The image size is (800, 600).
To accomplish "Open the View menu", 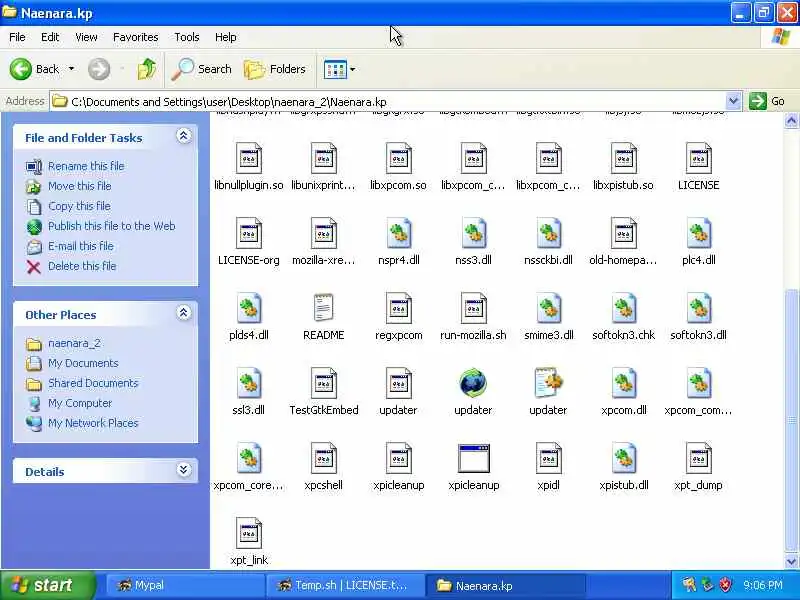I will point(86,37).
